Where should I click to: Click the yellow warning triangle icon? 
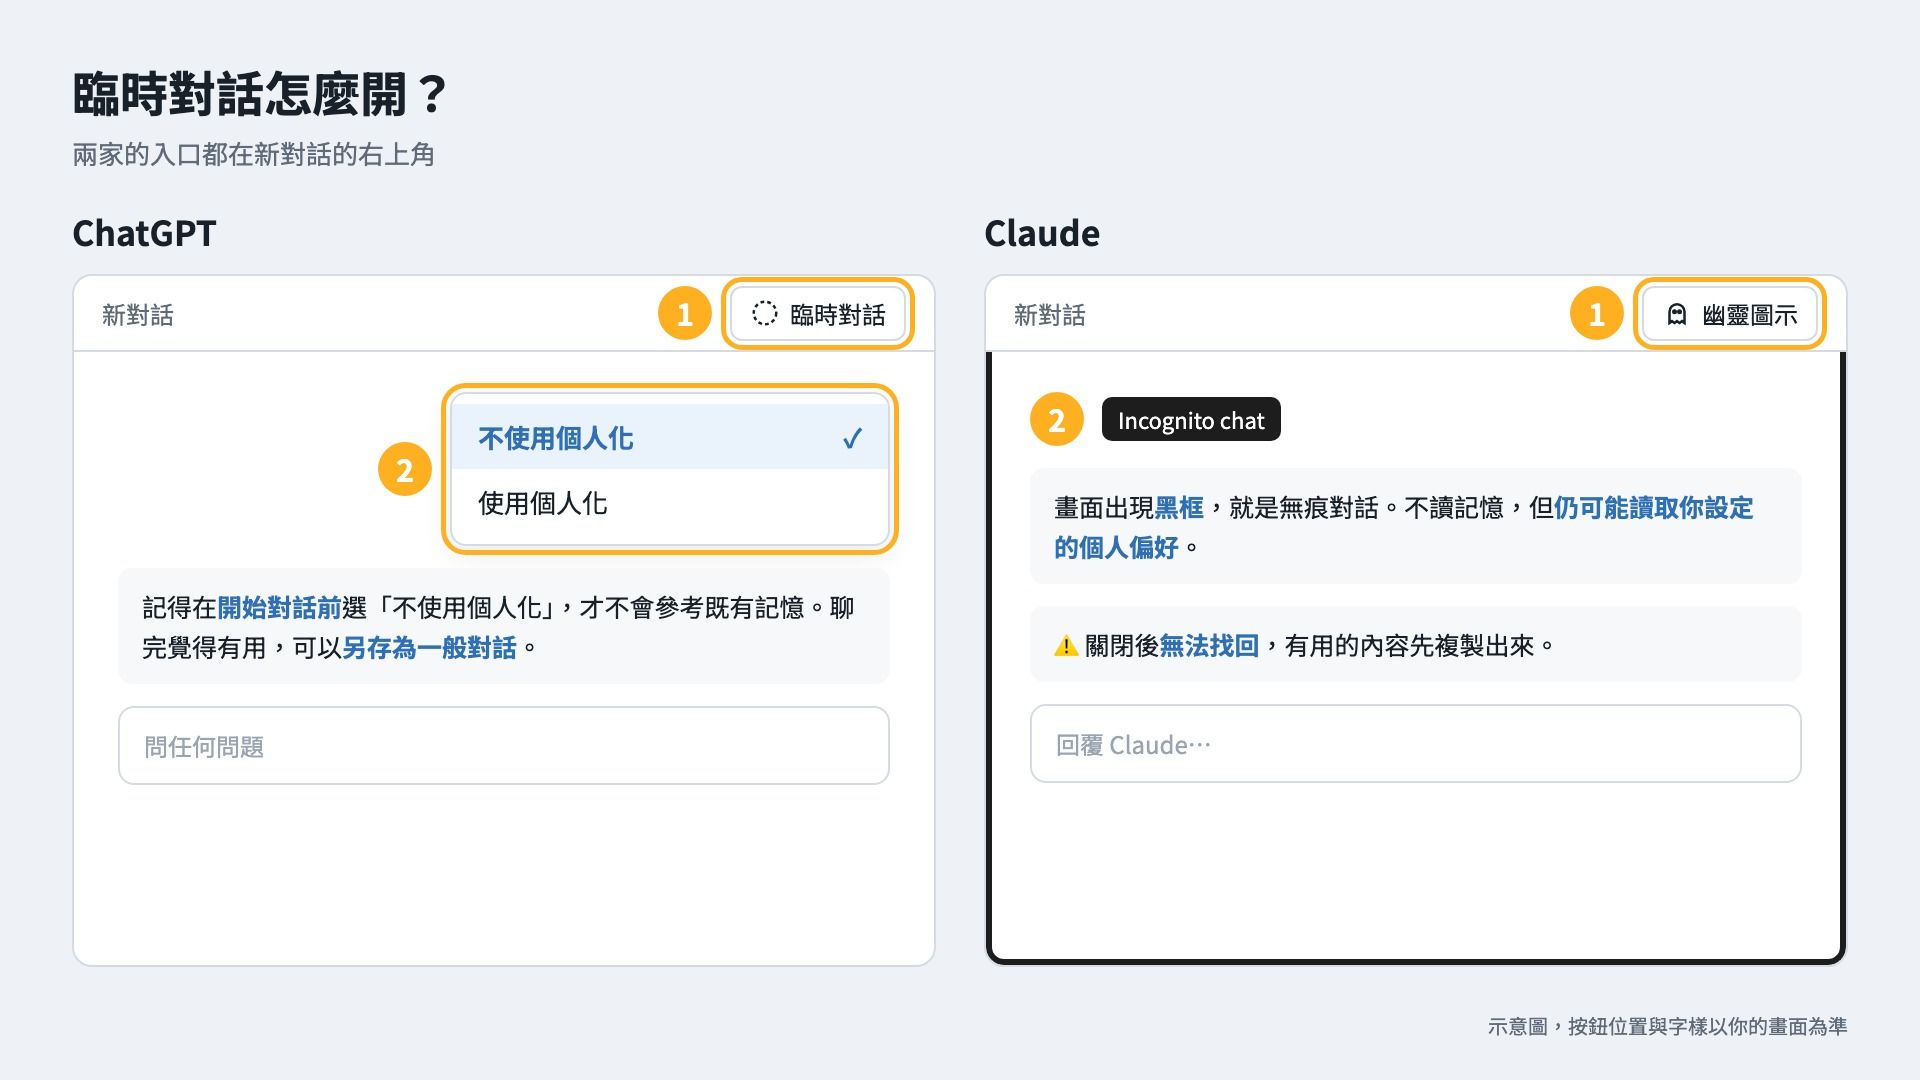(x=1066, y=646)
